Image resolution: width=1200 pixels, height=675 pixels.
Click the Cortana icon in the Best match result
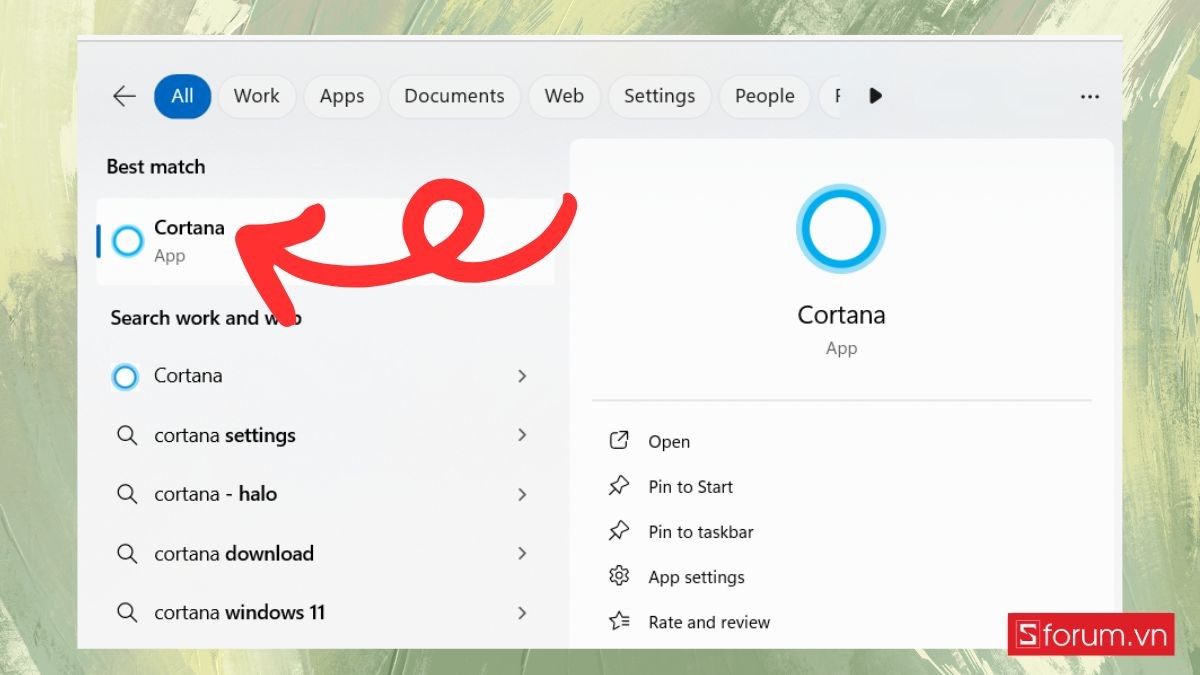pos(128,241)
